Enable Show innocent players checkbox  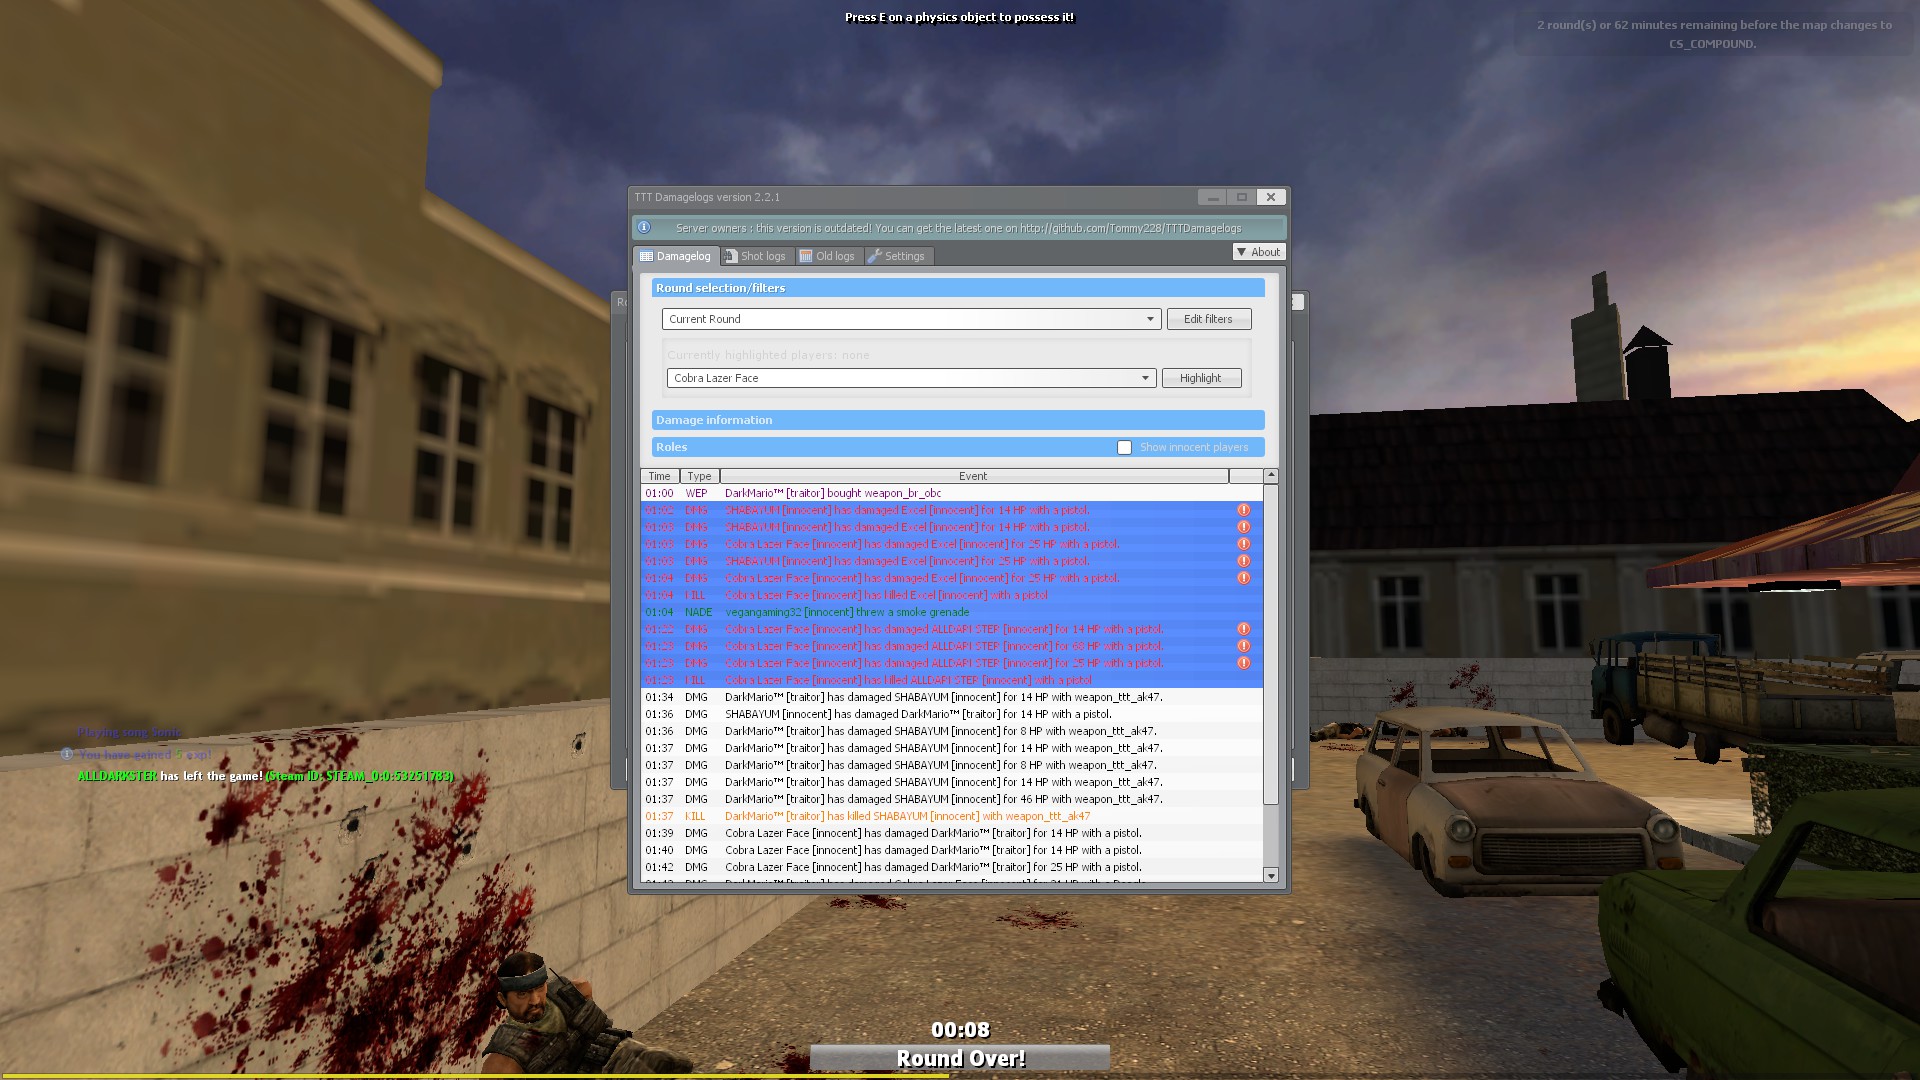tap(1124, 447)
